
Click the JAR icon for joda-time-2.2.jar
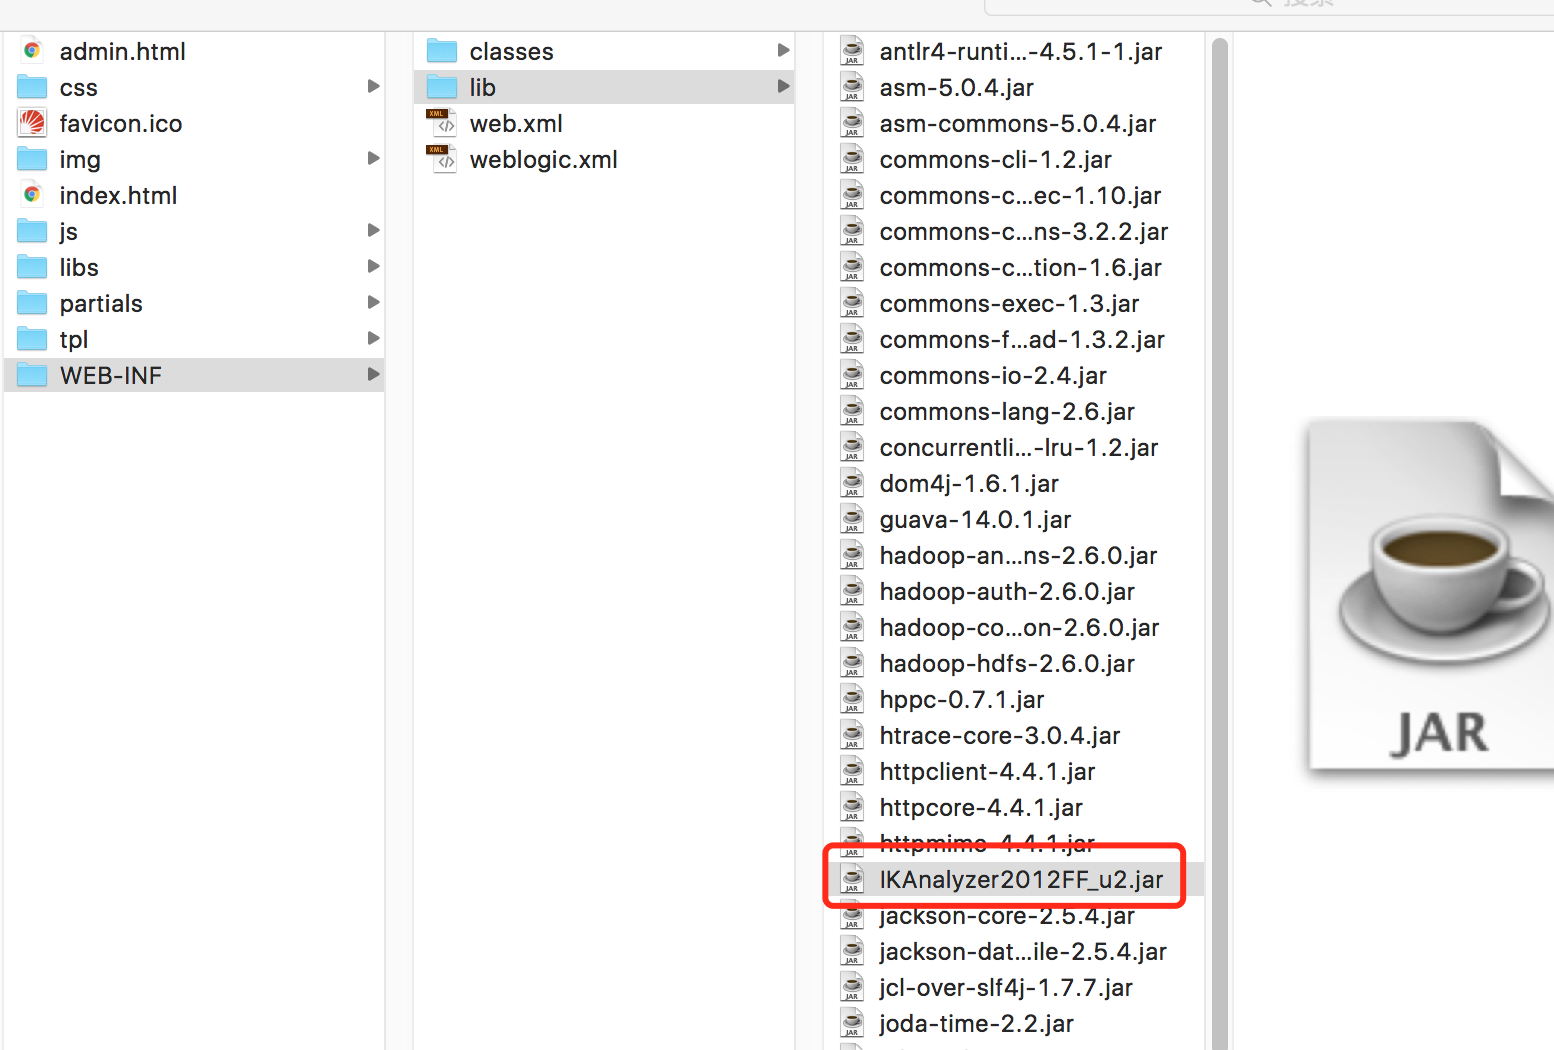tap(852, 1023)
